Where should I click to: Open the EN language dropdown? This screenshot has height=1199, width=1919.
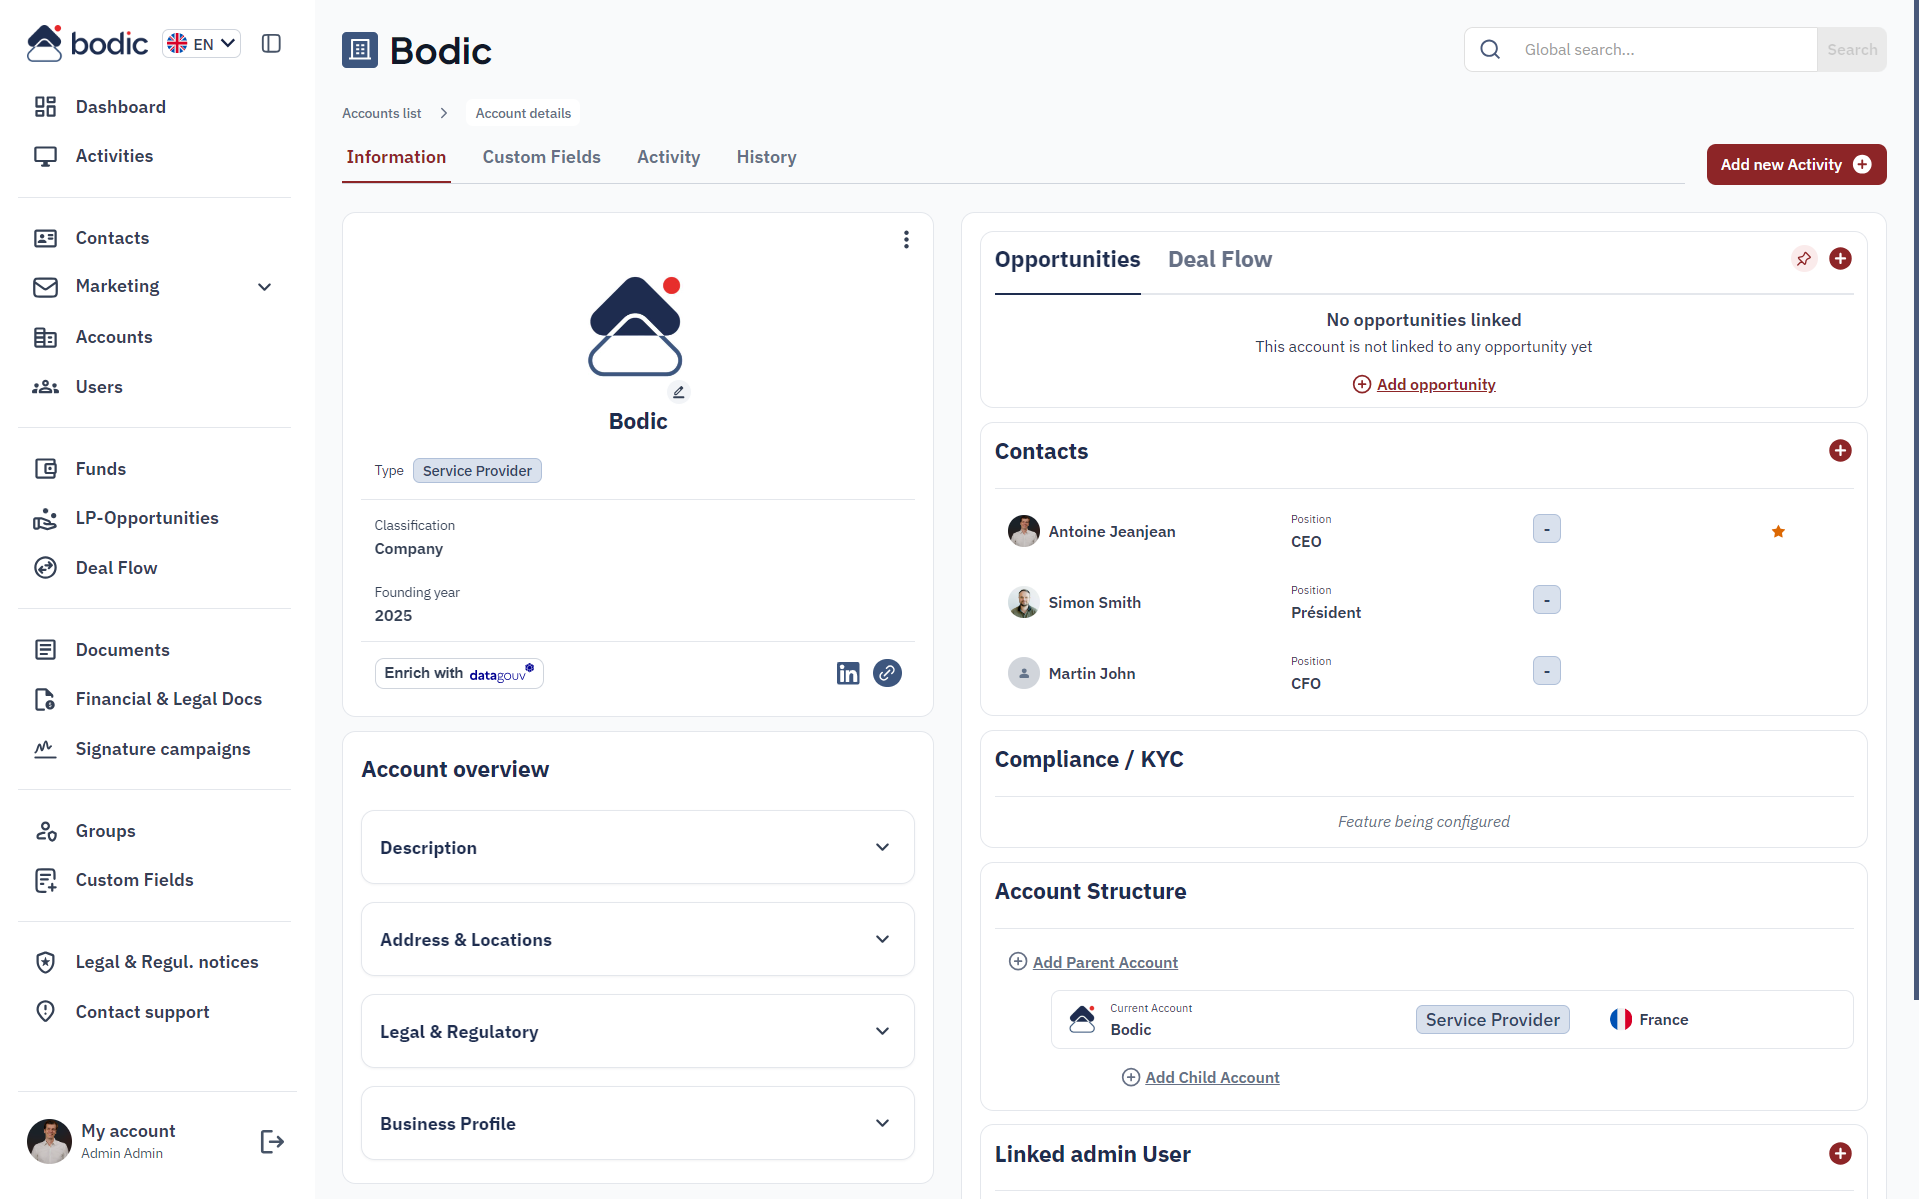pos(202,43)
